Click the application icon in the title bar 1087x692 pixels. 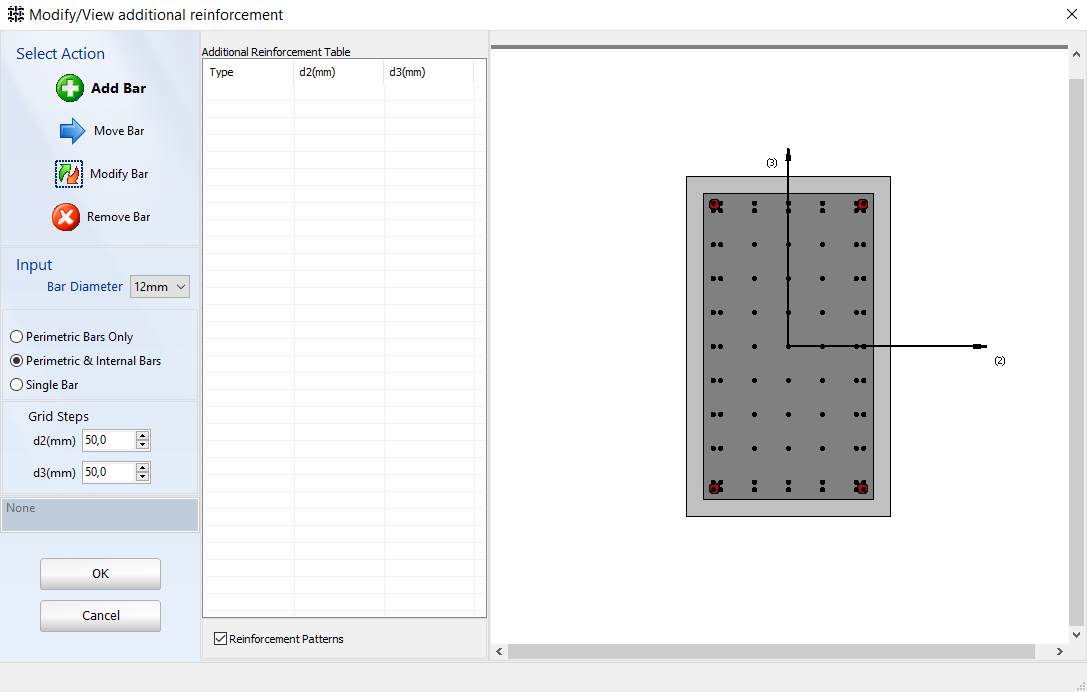click(15, 15)
